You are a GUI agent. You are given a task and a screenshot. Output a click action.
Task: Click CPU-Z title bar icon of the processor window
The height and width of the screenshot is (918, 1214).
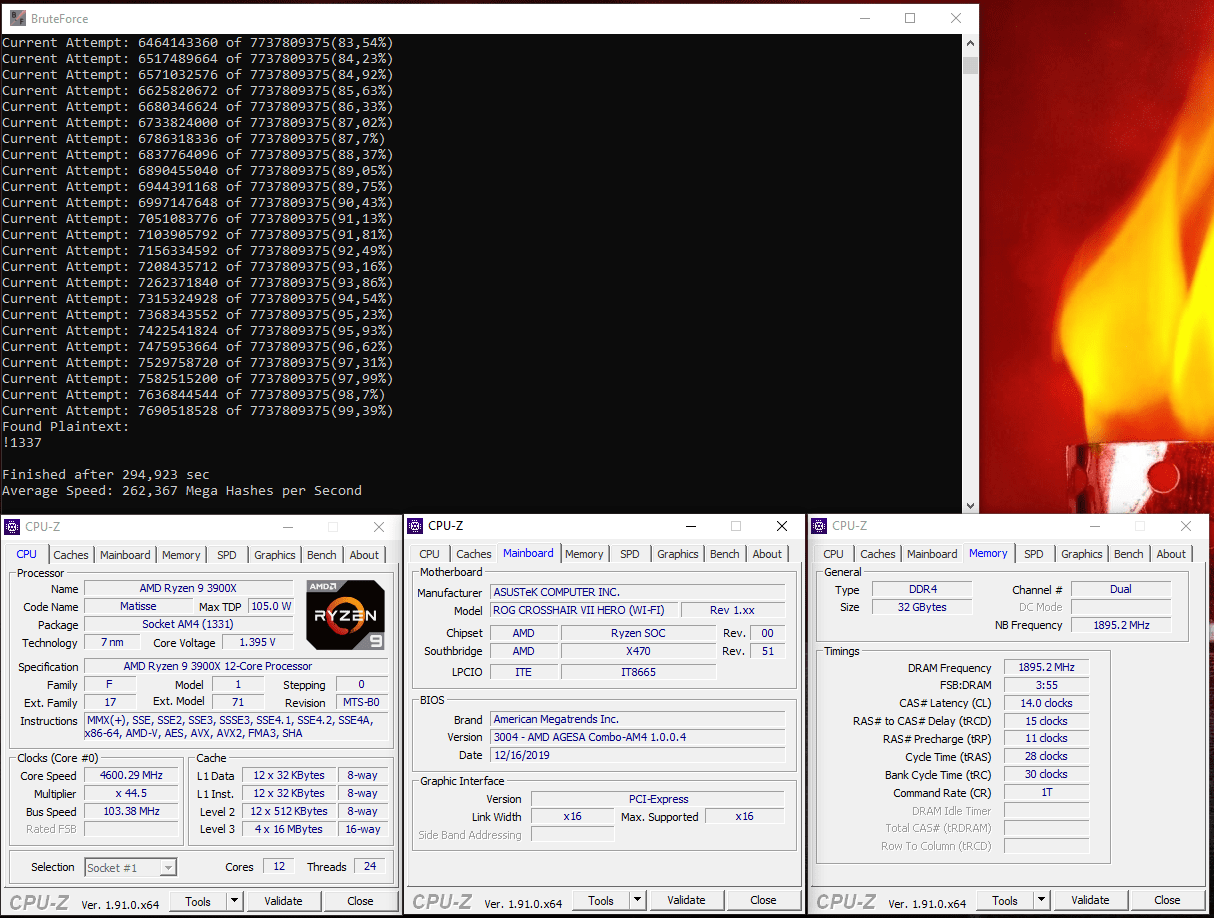click(13, 527)
